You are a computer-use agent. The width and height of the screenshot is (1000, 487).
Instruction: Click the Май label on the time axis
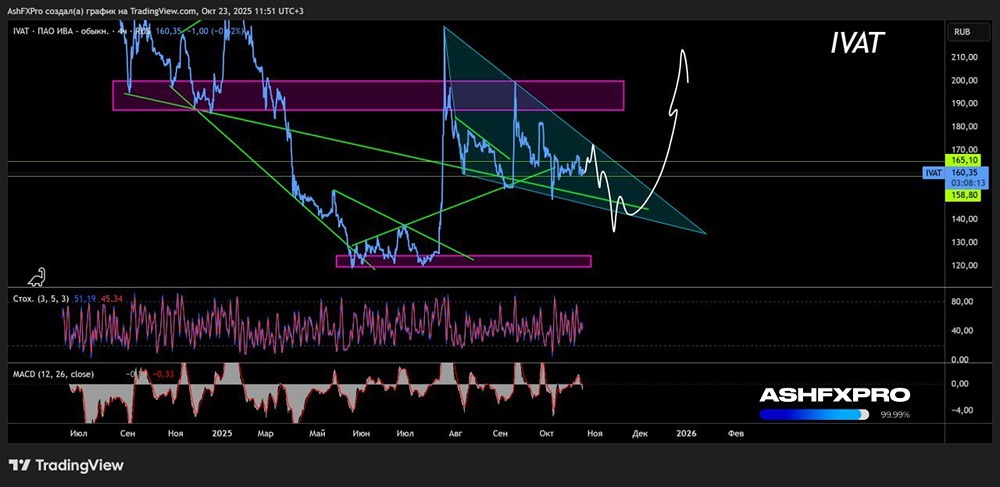pyautogui.click(x=318, y=433)
